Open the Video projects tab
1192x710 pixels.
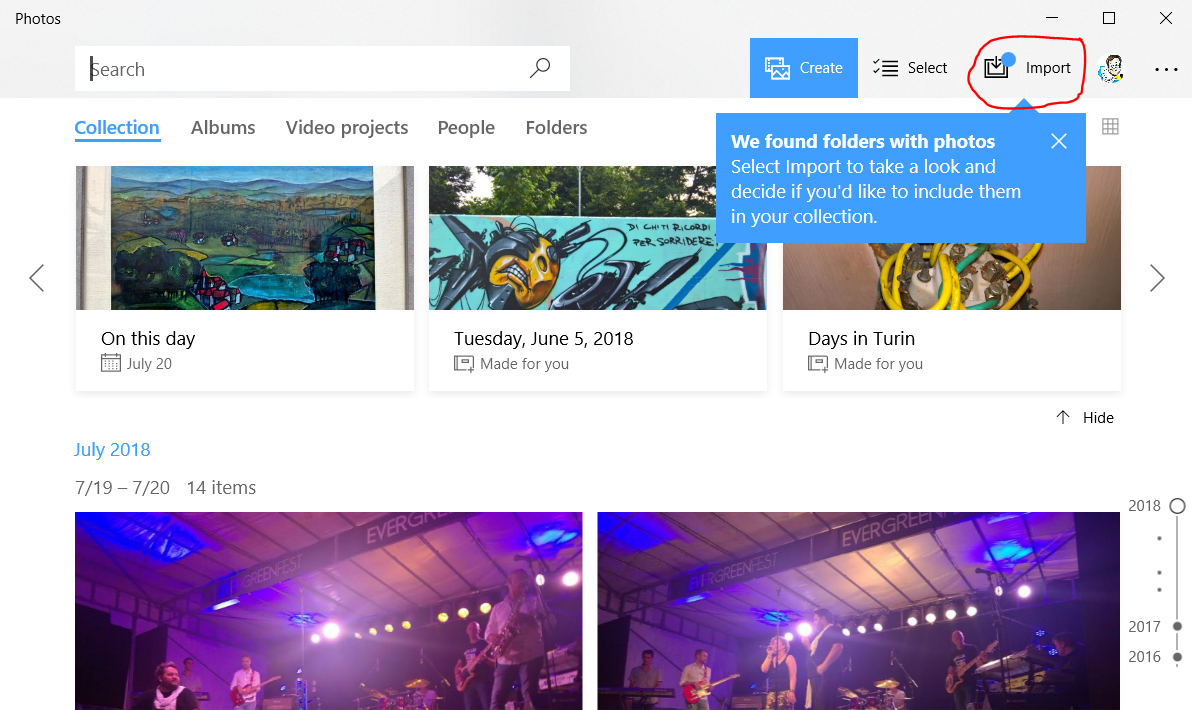click(x=347, y=128)
